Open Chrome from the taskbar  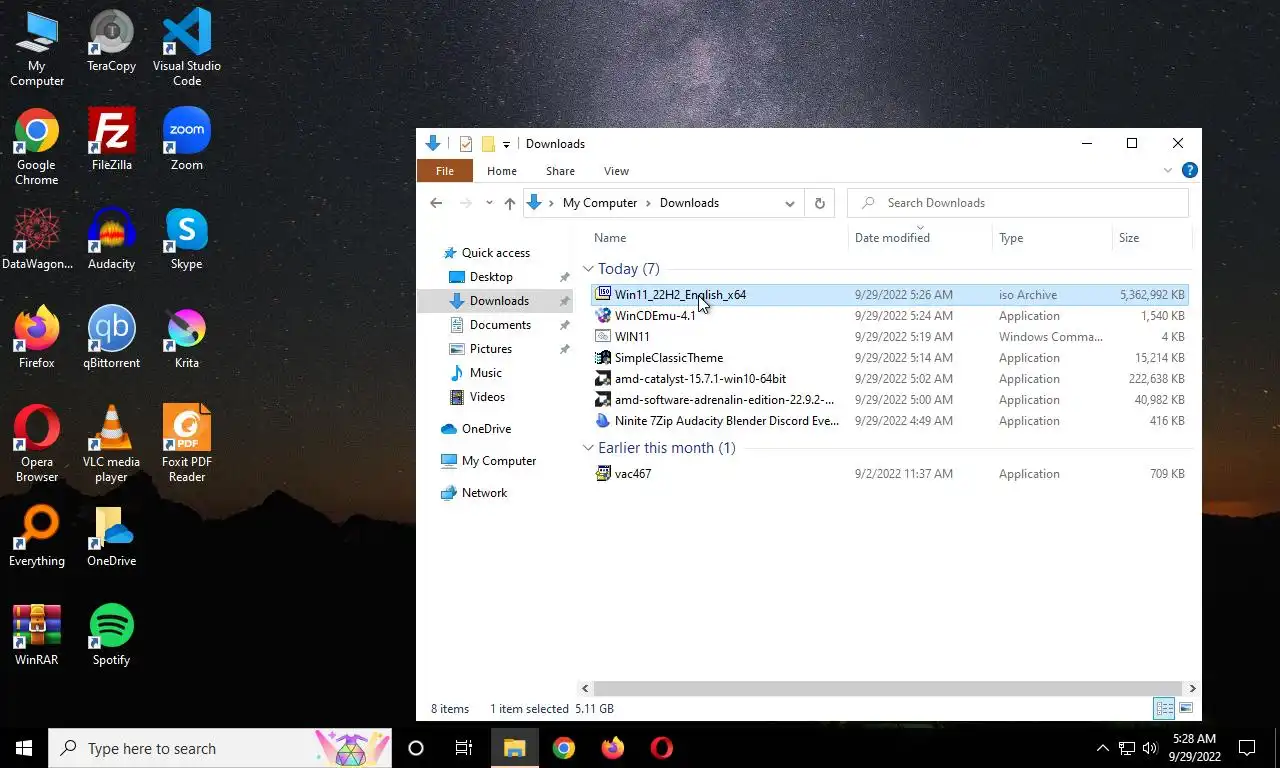(x=564, y=748)
